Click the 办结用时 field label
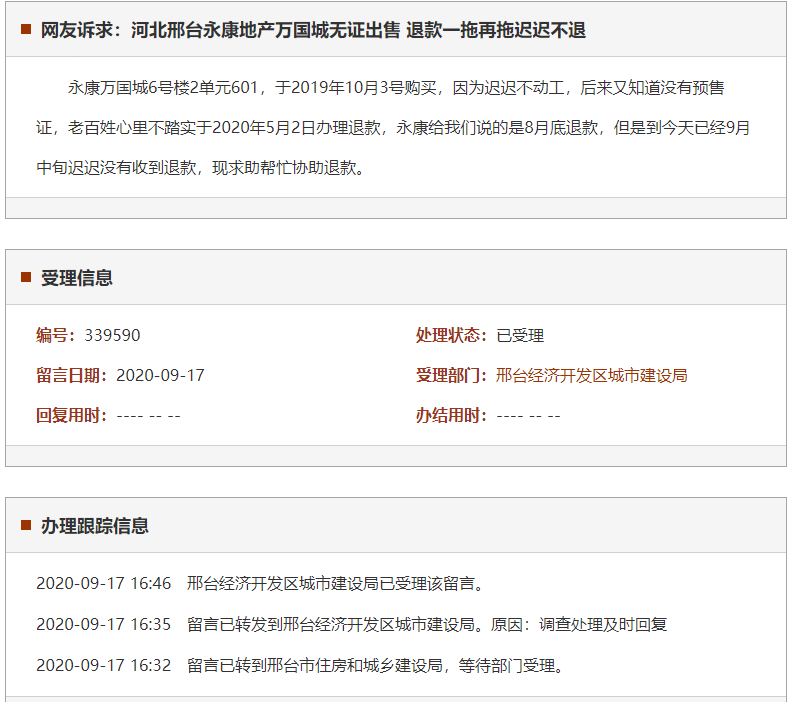 pyautogui.click(x=451, y=416)
